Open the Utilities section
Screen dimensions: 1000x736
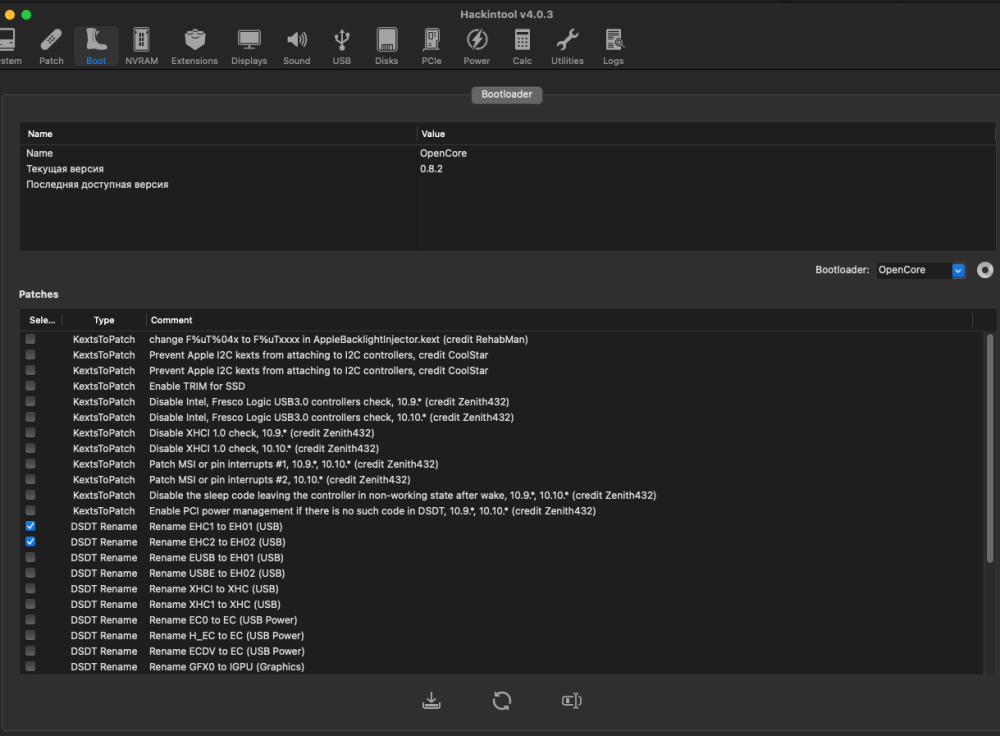tap(567, 47)
